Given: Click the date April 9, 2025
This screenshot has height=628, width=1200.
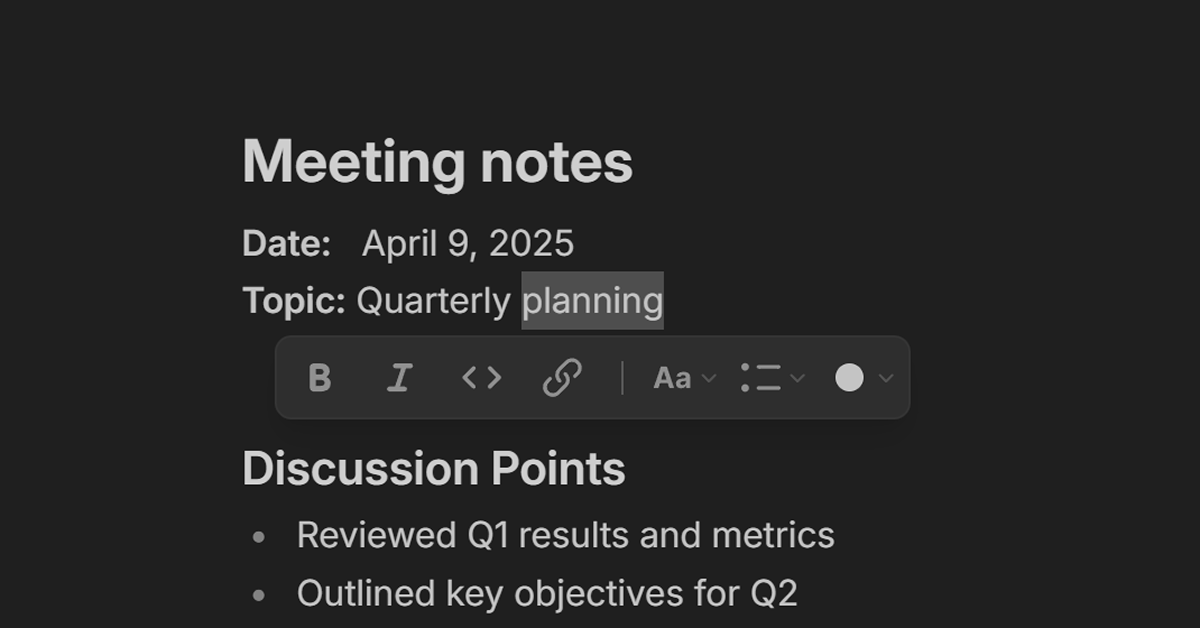Looking at the screenshot, I should click(468, 242).
